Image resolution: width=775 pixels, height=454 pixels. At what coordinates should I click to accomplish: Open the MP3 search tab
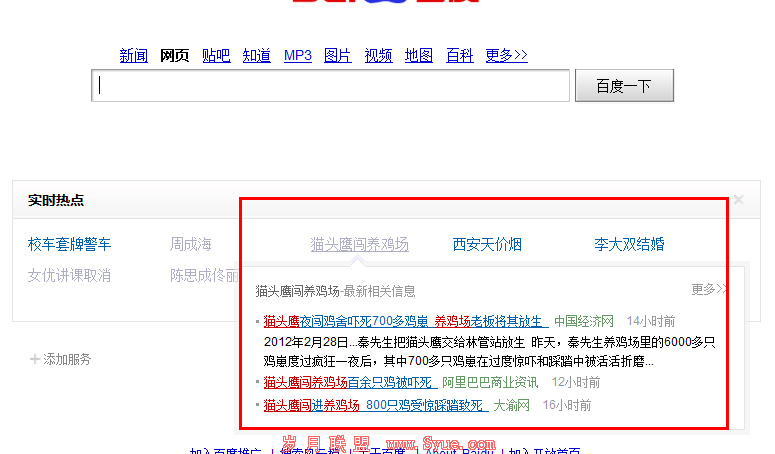point(298,56)
